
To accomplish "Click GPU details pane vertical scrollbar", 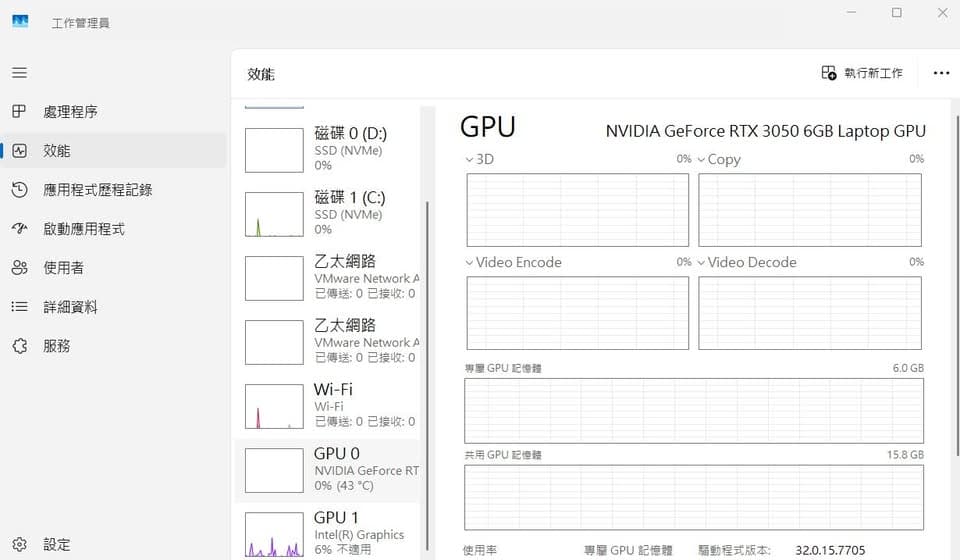I will [x=957, y=285].
